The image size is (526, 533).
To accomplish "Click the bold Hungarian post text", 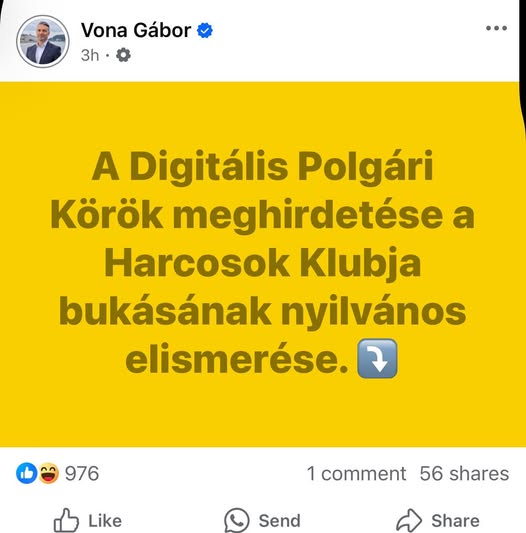I will coord(262,263).
